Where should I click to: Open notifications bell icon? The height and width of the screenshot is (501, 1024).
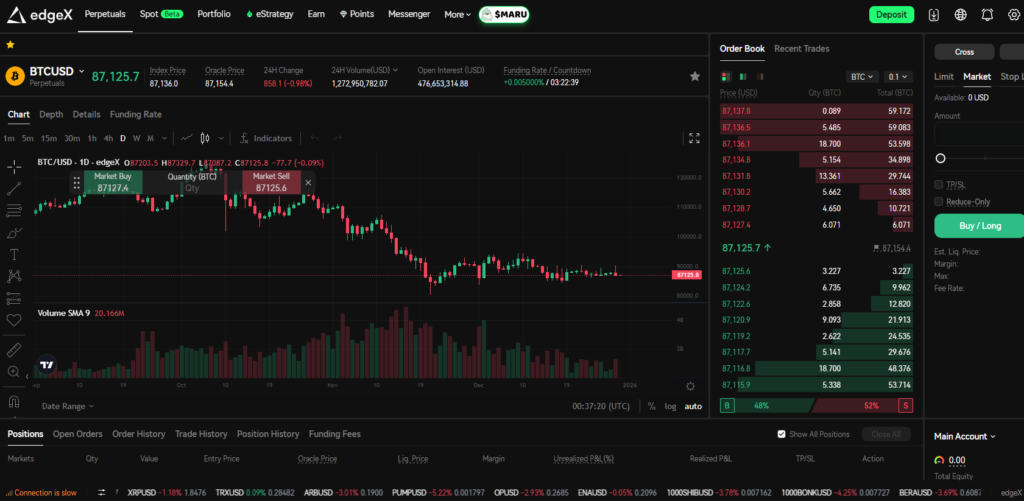pyautogui.click(x=987, y=14)
